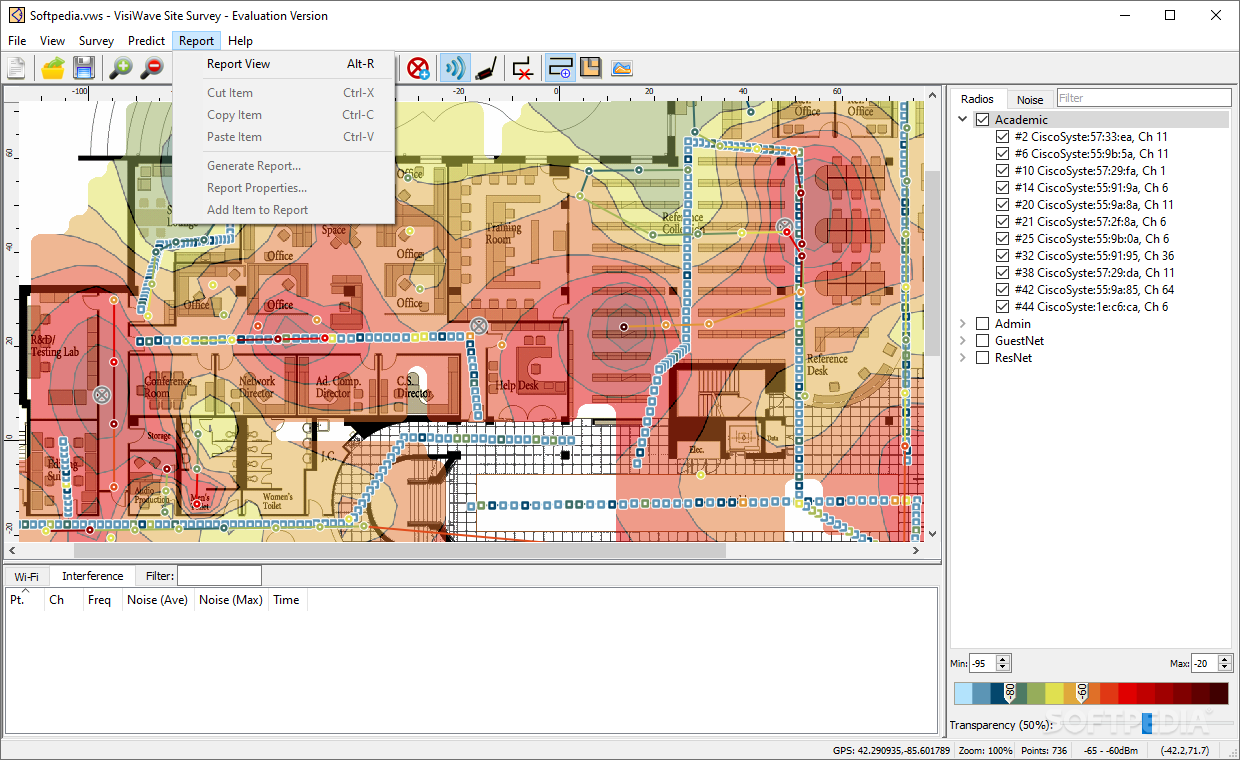Uncheck radio #2 CiscoSyste:57:33:ea, Ch 11
Viewport: 1240px width, 760px height.
click(1002, 137)
